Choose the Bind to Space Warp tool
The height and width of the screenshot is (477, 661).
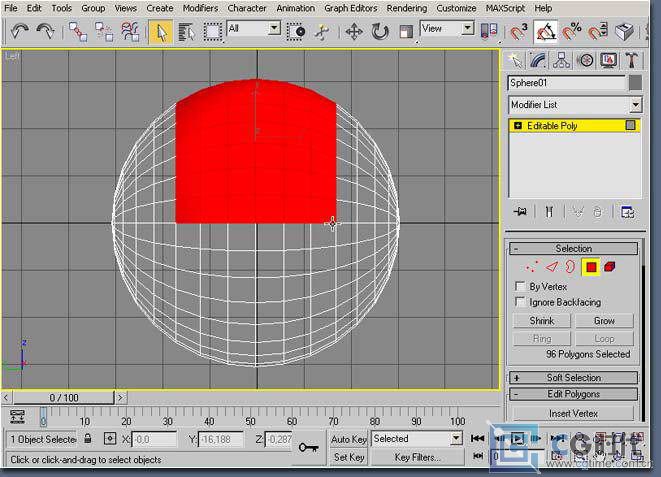130,32
